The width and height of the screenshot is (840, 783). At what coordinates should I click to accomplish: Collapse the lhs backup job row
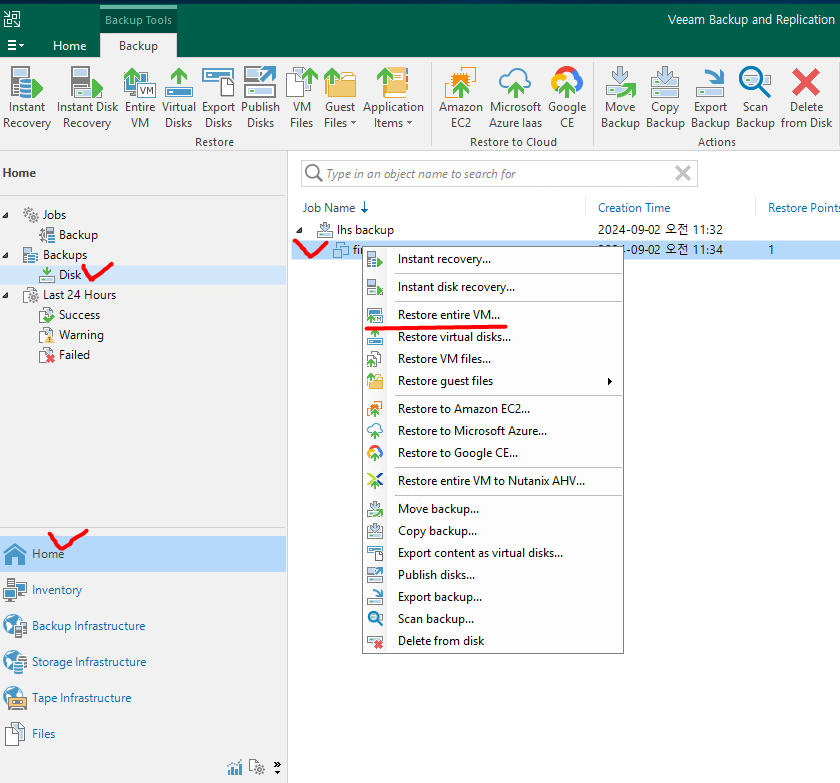tap(299, 230)
